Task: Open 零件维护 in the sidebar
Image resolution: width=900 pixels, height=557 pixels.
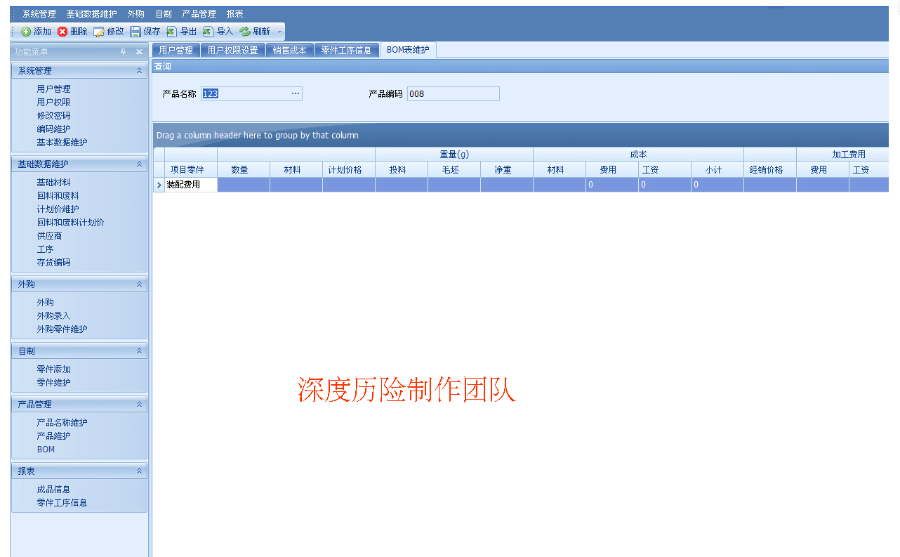Action: point(53,382)
